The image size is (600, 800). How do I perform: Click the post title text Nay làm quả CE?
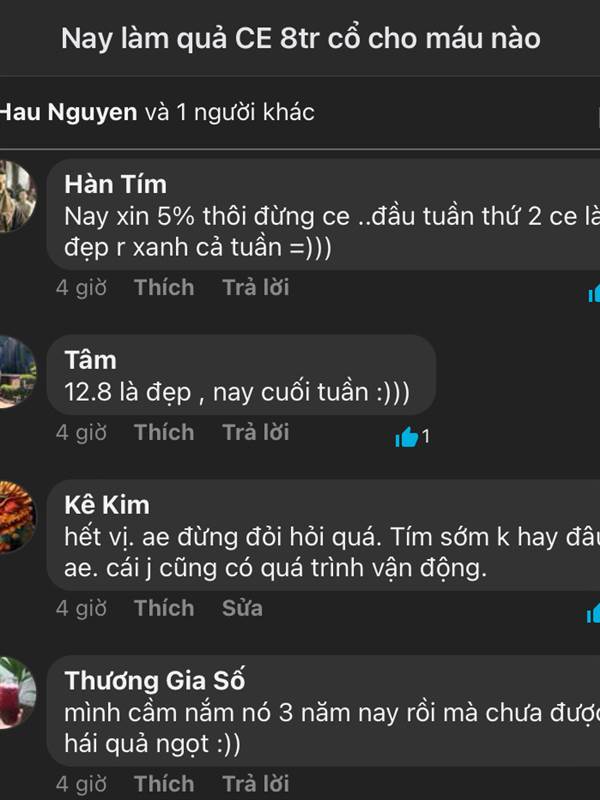[166, 39]
